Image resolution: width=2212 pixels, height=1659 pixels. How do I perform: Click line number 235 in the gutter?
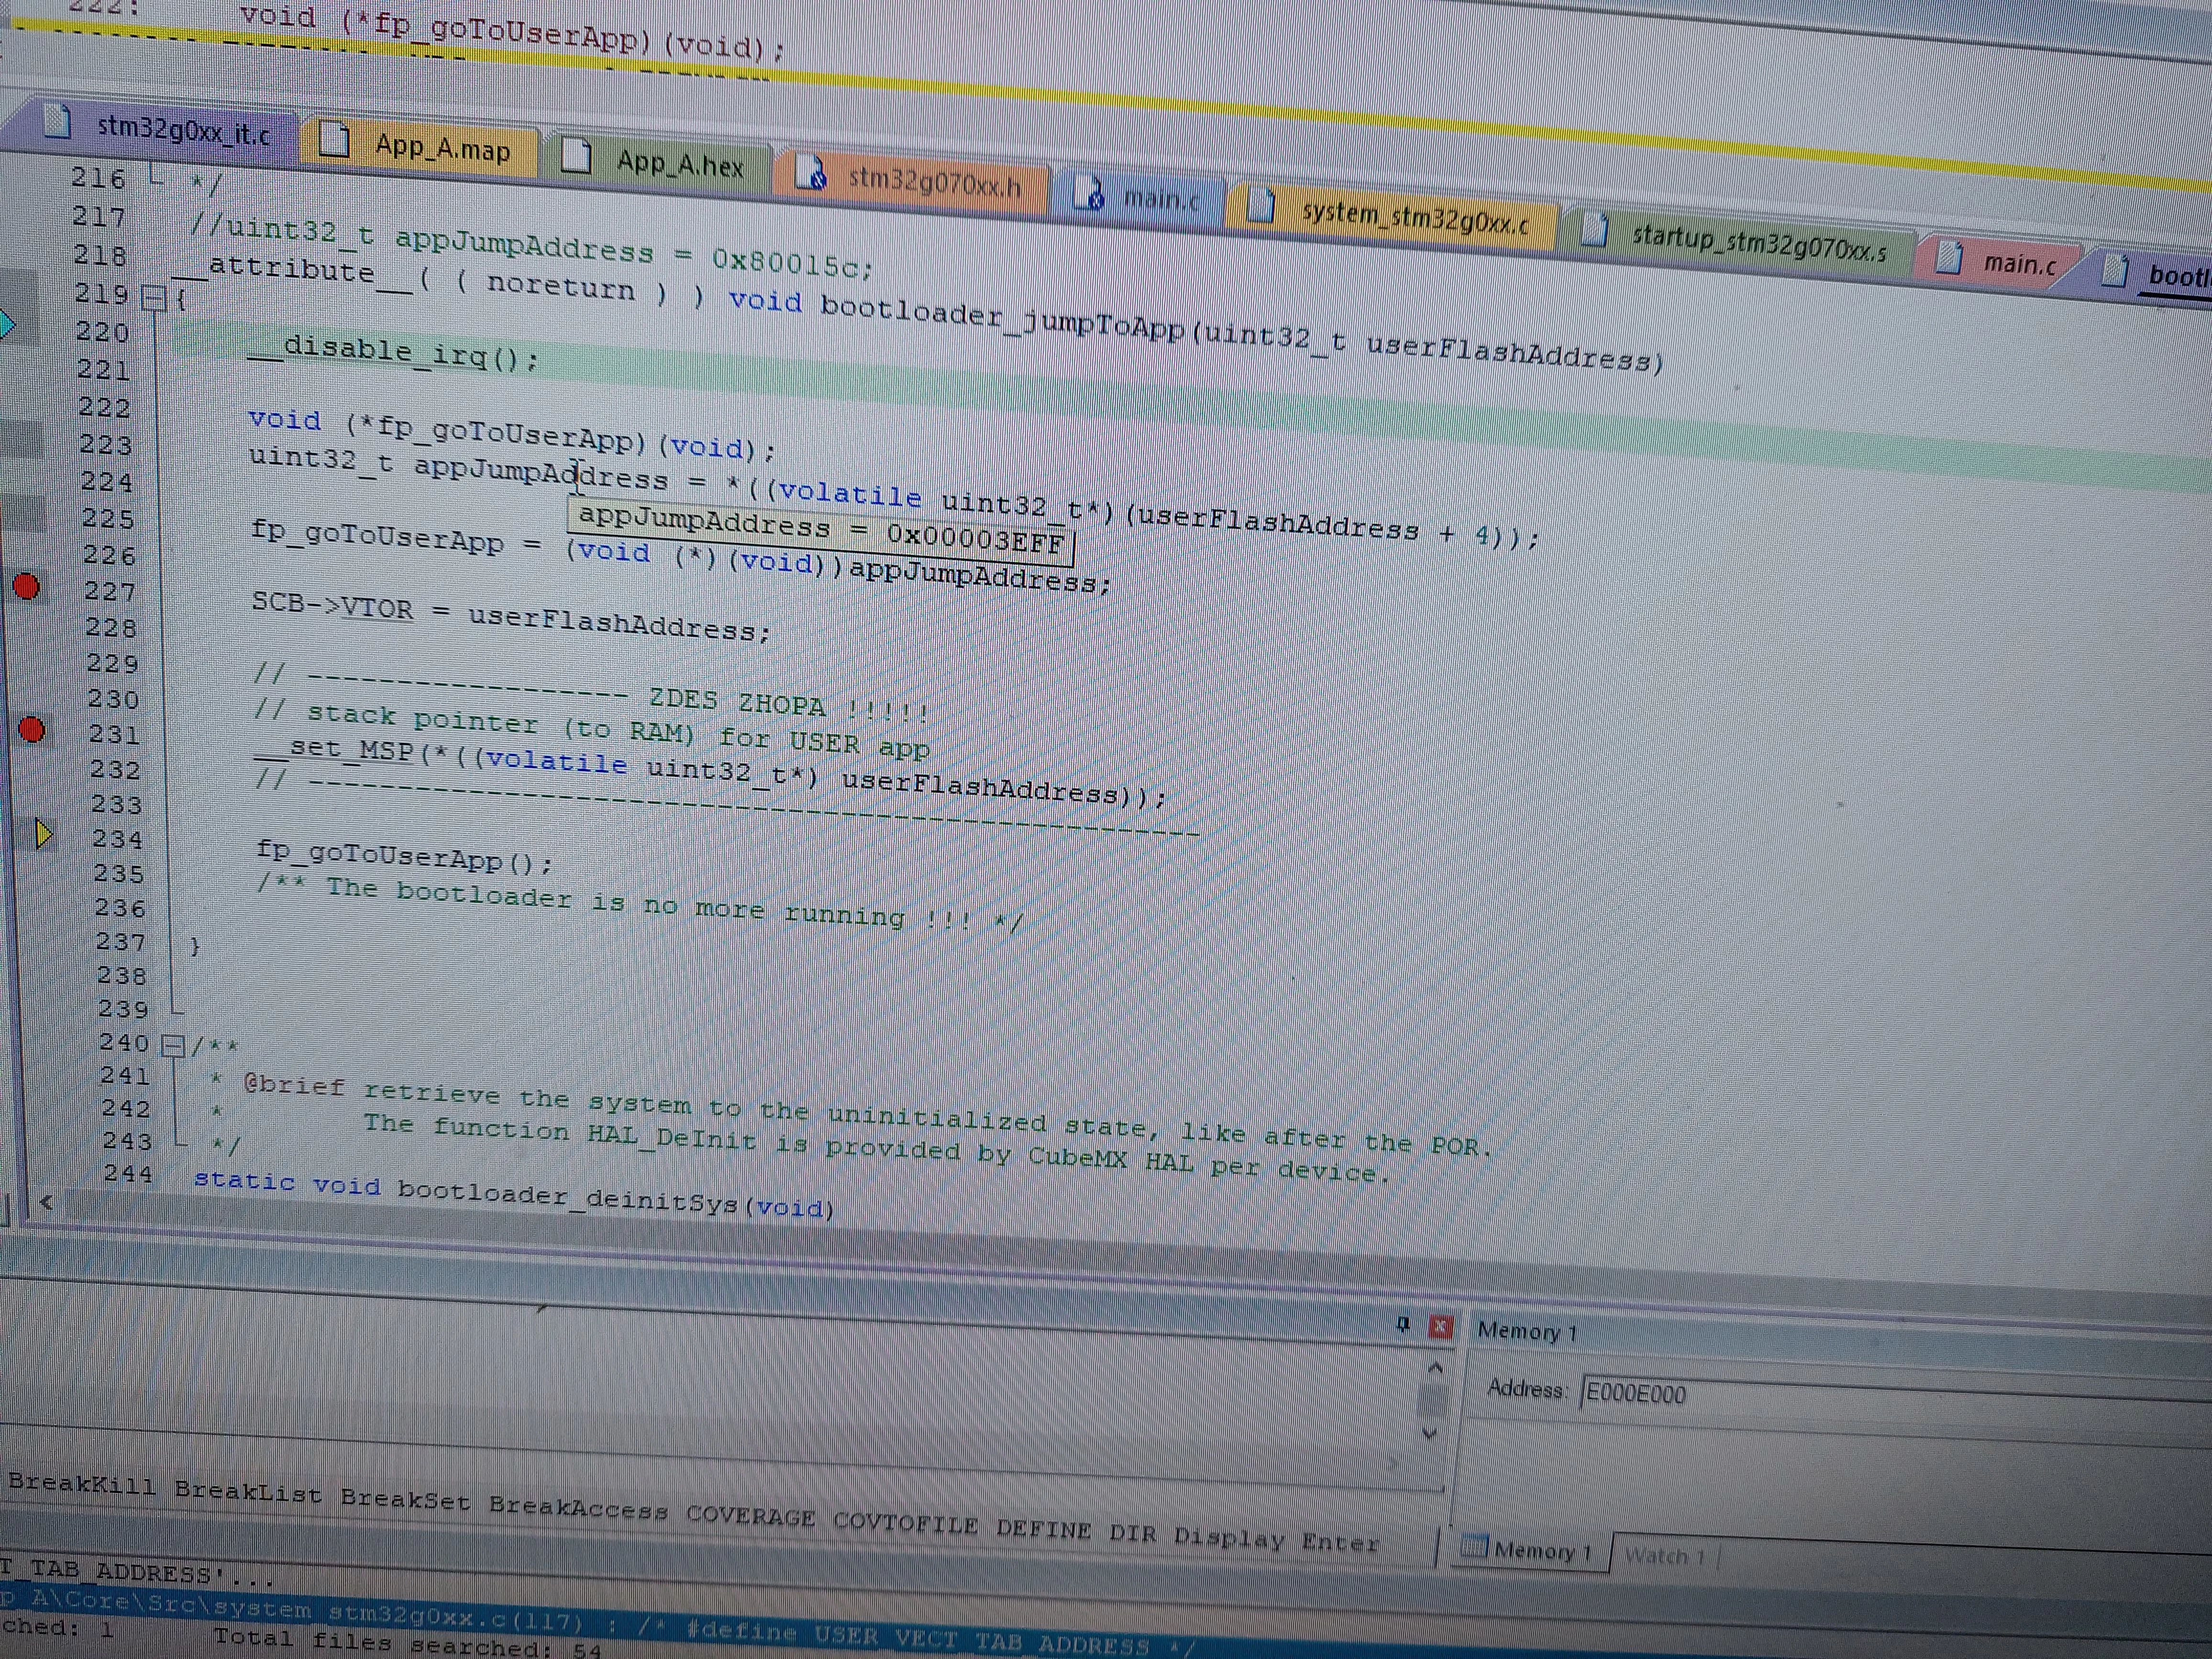pos(119,873)
